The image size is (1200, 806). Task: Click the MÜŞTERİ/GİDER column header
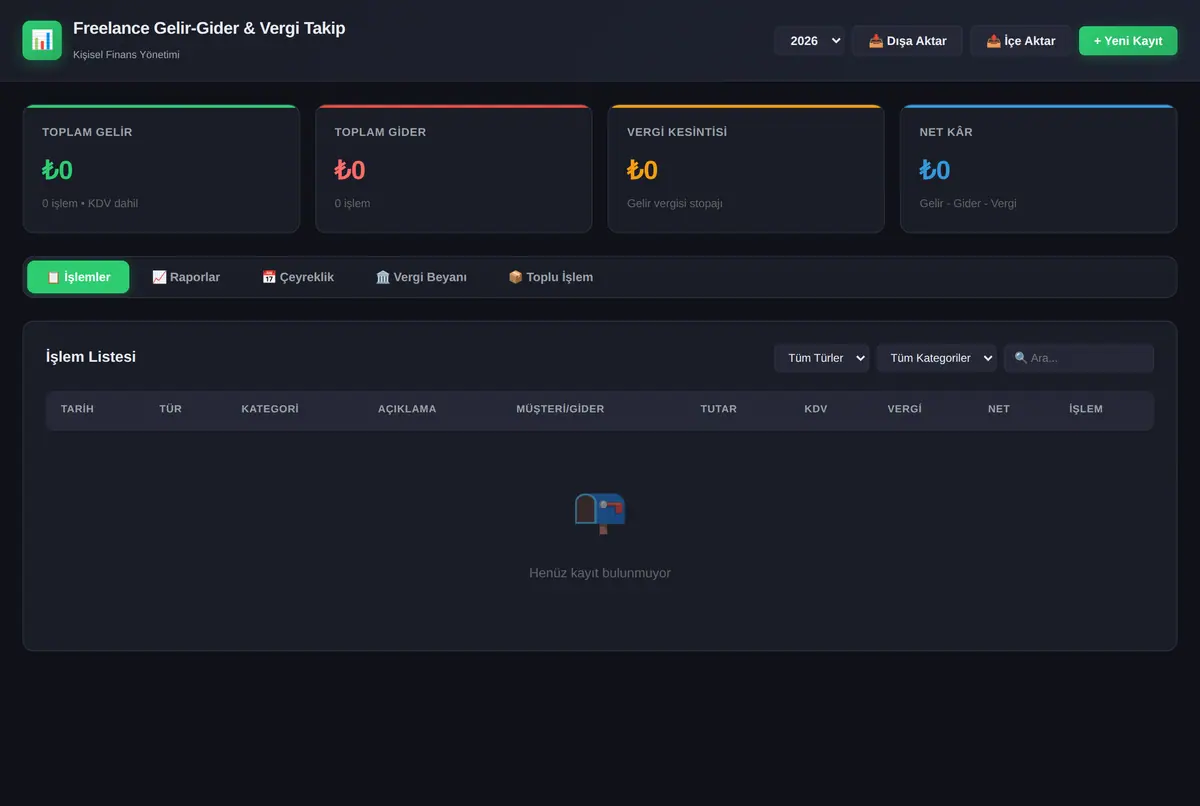click(x=560, y=409)
